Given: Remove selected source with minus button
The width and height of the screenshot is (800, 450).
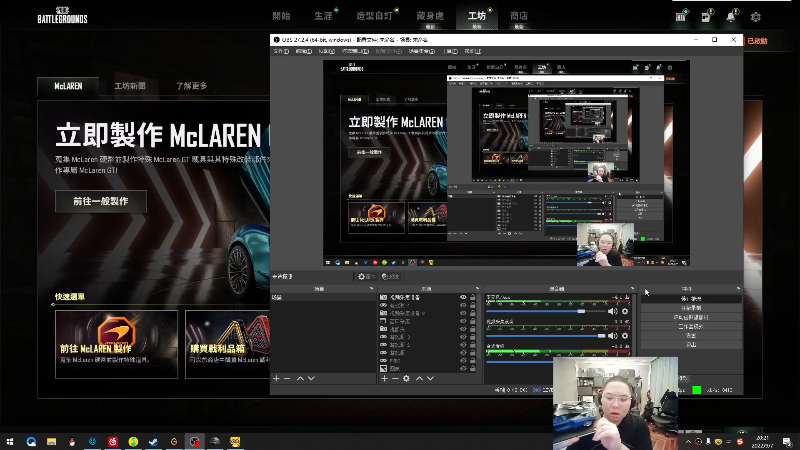Looking at the screenshot, I should 395,379.
